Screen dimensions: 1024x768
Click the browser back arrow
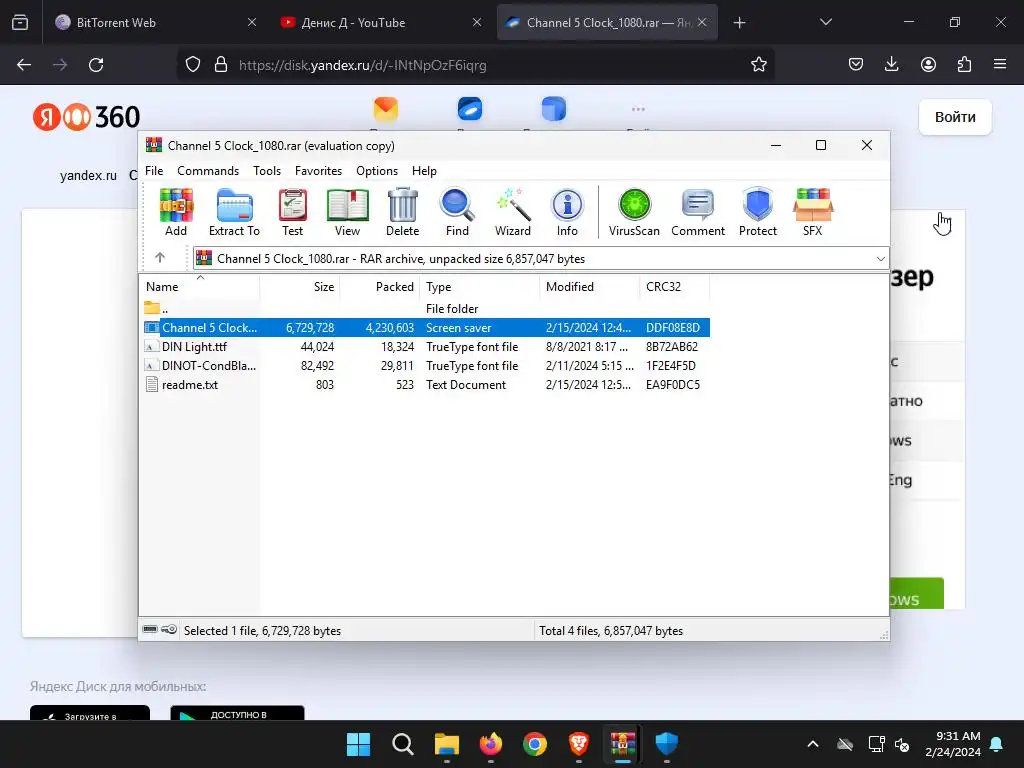(x=24, y=65)
